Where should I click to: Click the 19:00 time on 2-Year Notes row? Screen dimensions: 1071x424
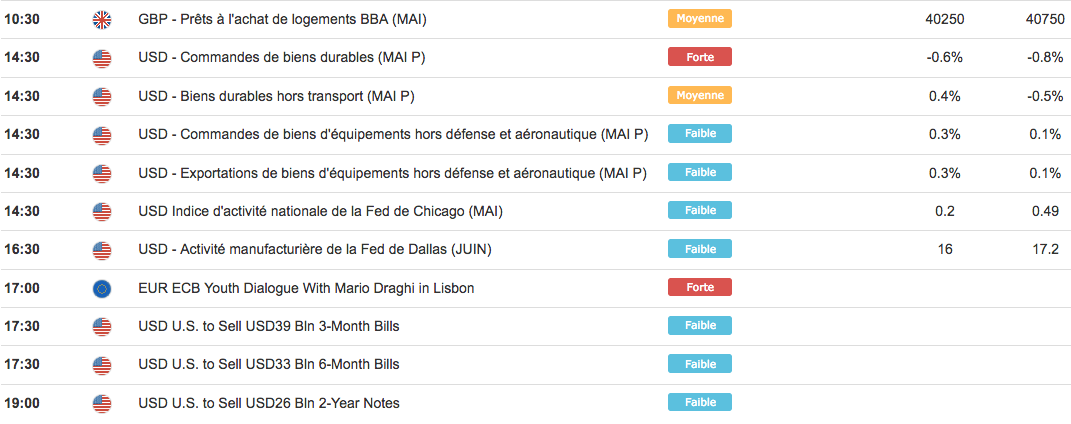(22, 403)
